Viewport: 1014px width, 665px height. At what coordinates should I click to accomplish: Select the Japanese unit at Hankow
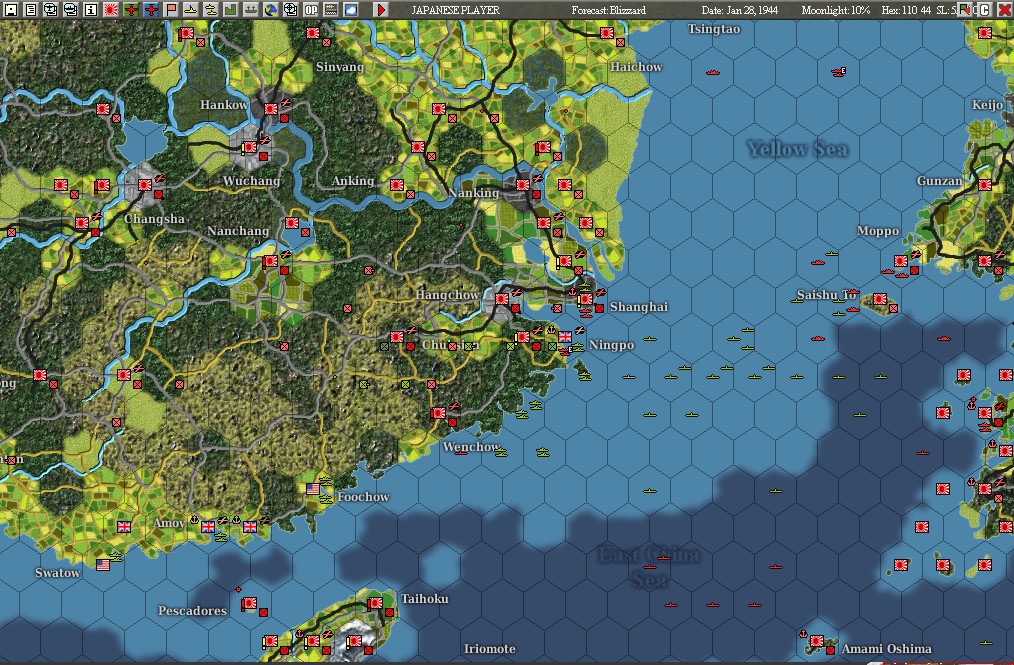(x=271, y=109)
